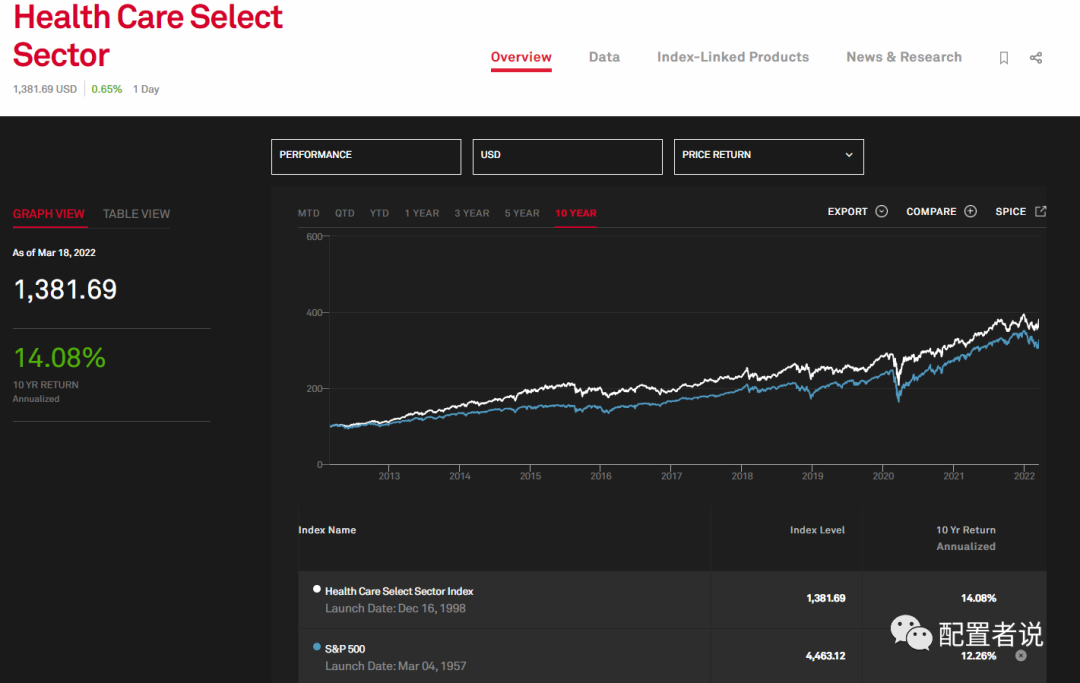Click the PRICE RETURN dropdown chevron
Viewport: 1080px width, 683px height.
849,155
